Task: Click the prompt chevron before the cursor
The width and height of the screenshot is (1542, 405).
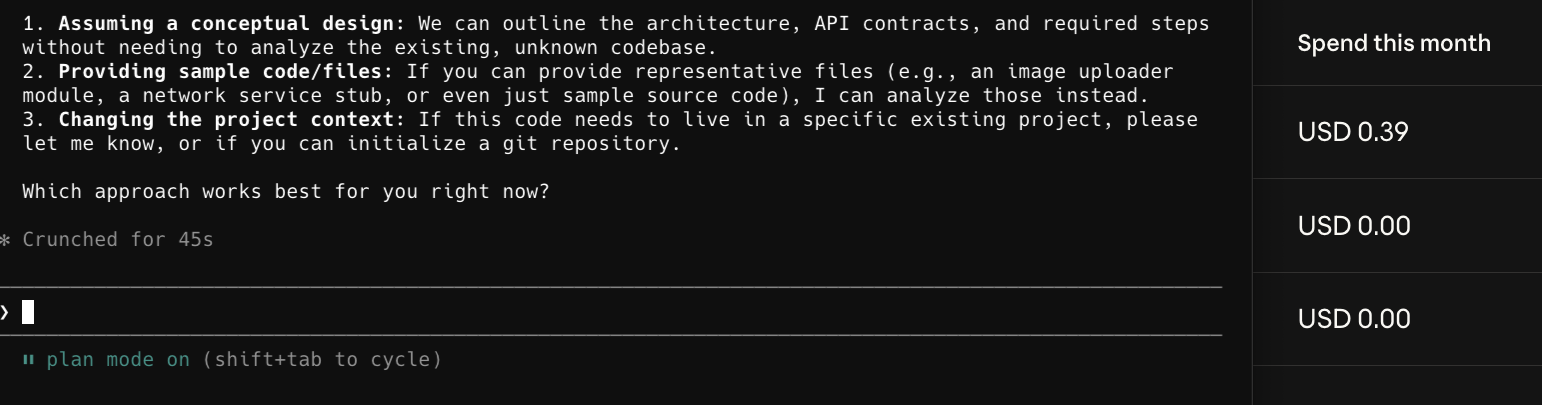Action: coord(4,312)
